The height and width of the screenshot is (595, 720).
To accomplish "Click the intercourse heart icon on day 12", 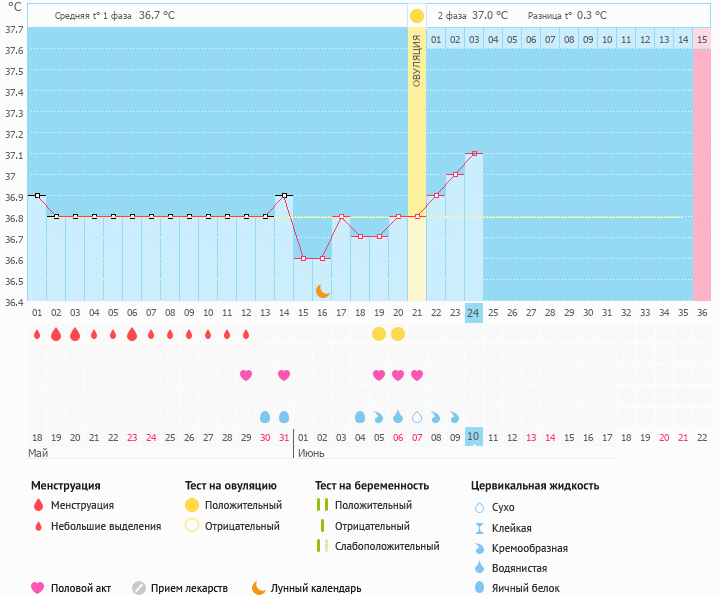I will pyautogui.click(x=246, y=375).
